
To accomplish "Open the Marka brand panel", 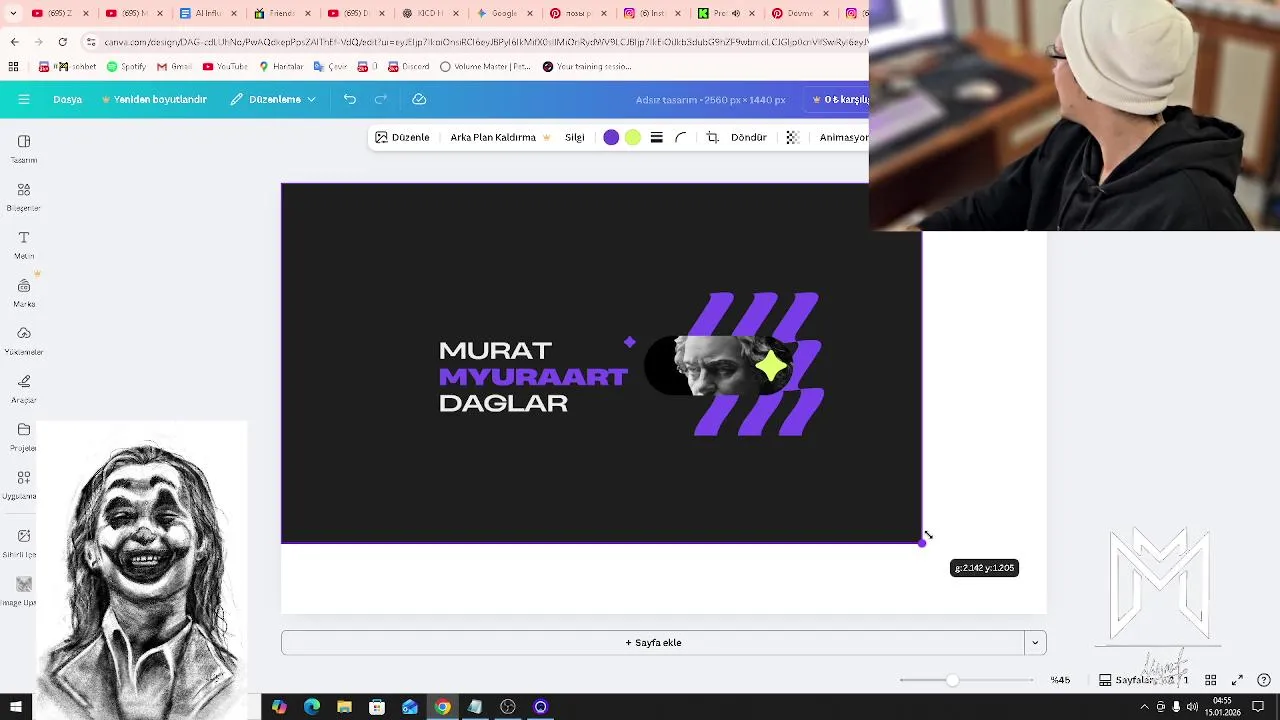I will click(x=24, y=293).
